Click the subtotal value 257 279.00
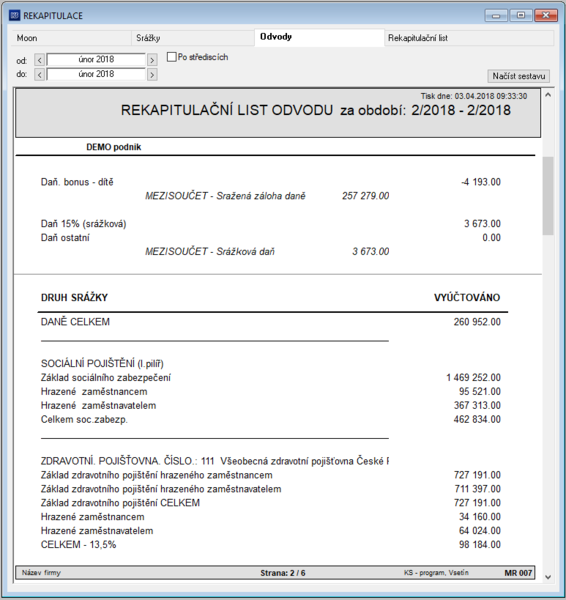This screenshot has width=566, height=600. [x=365, y=196]
